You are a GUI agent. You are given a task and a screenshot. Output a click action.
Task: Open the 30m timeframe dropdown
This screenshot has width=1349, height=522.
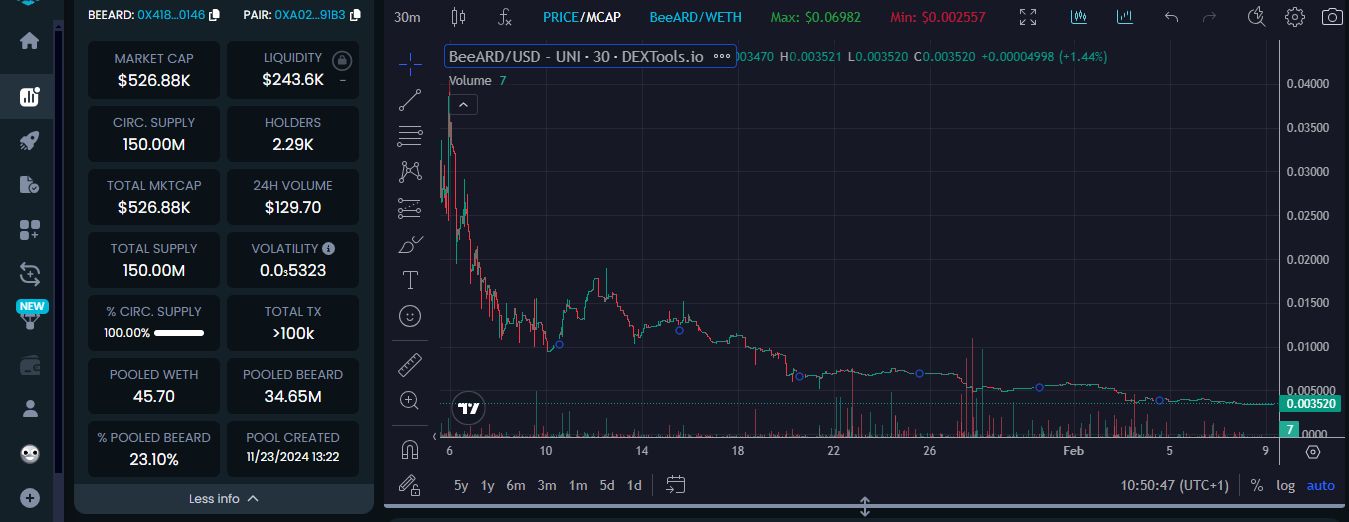coord(407,17)
